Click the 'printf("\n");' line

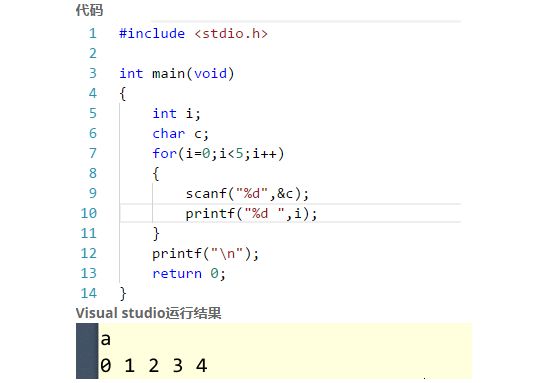point(206,254)
